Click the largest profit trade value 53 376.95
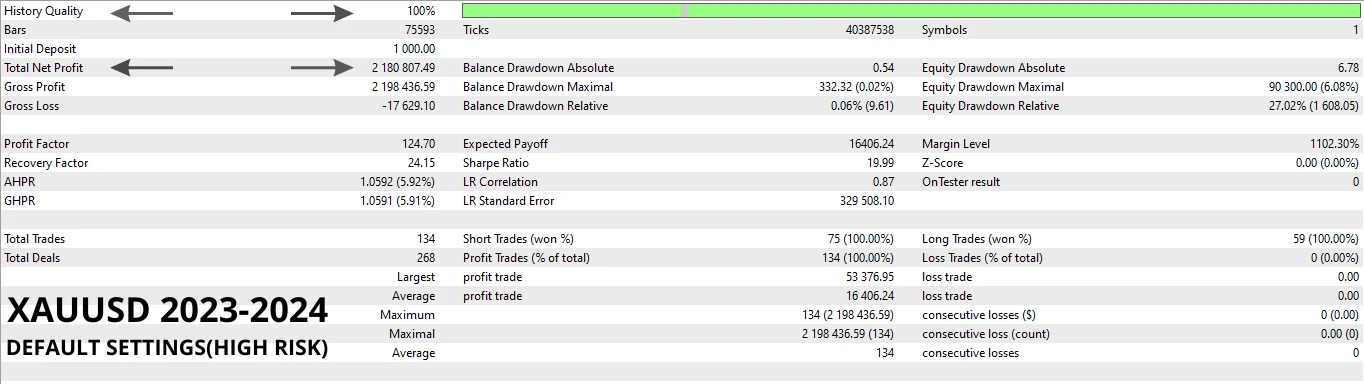This screenshot has width=1364, height=384. point(870,277)
